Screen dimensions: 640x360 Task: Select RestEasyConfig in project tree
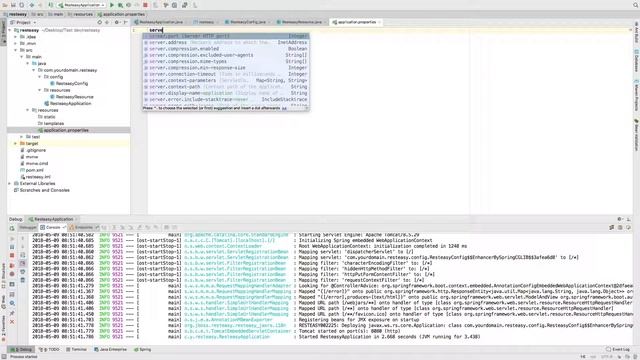72,84
